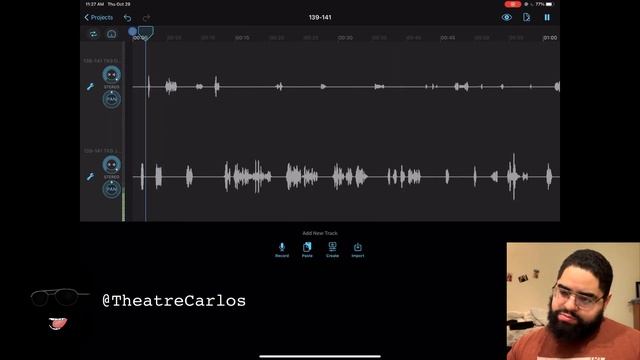Import audio as a new track
This screenshot has height=360, width=640.
click(x=358, y=249)
